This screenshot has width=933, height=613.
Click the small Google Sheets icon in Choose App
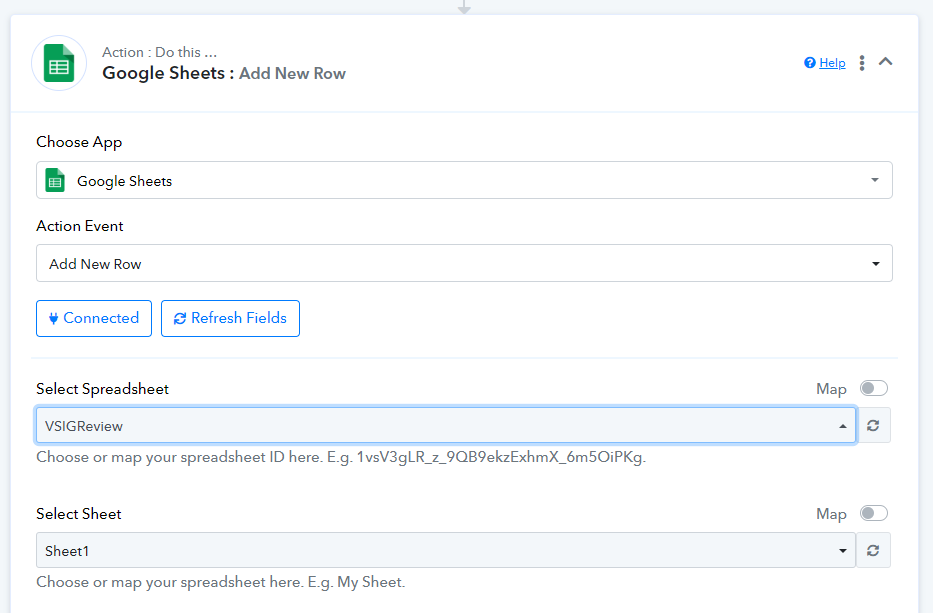(x=55, y=181)
